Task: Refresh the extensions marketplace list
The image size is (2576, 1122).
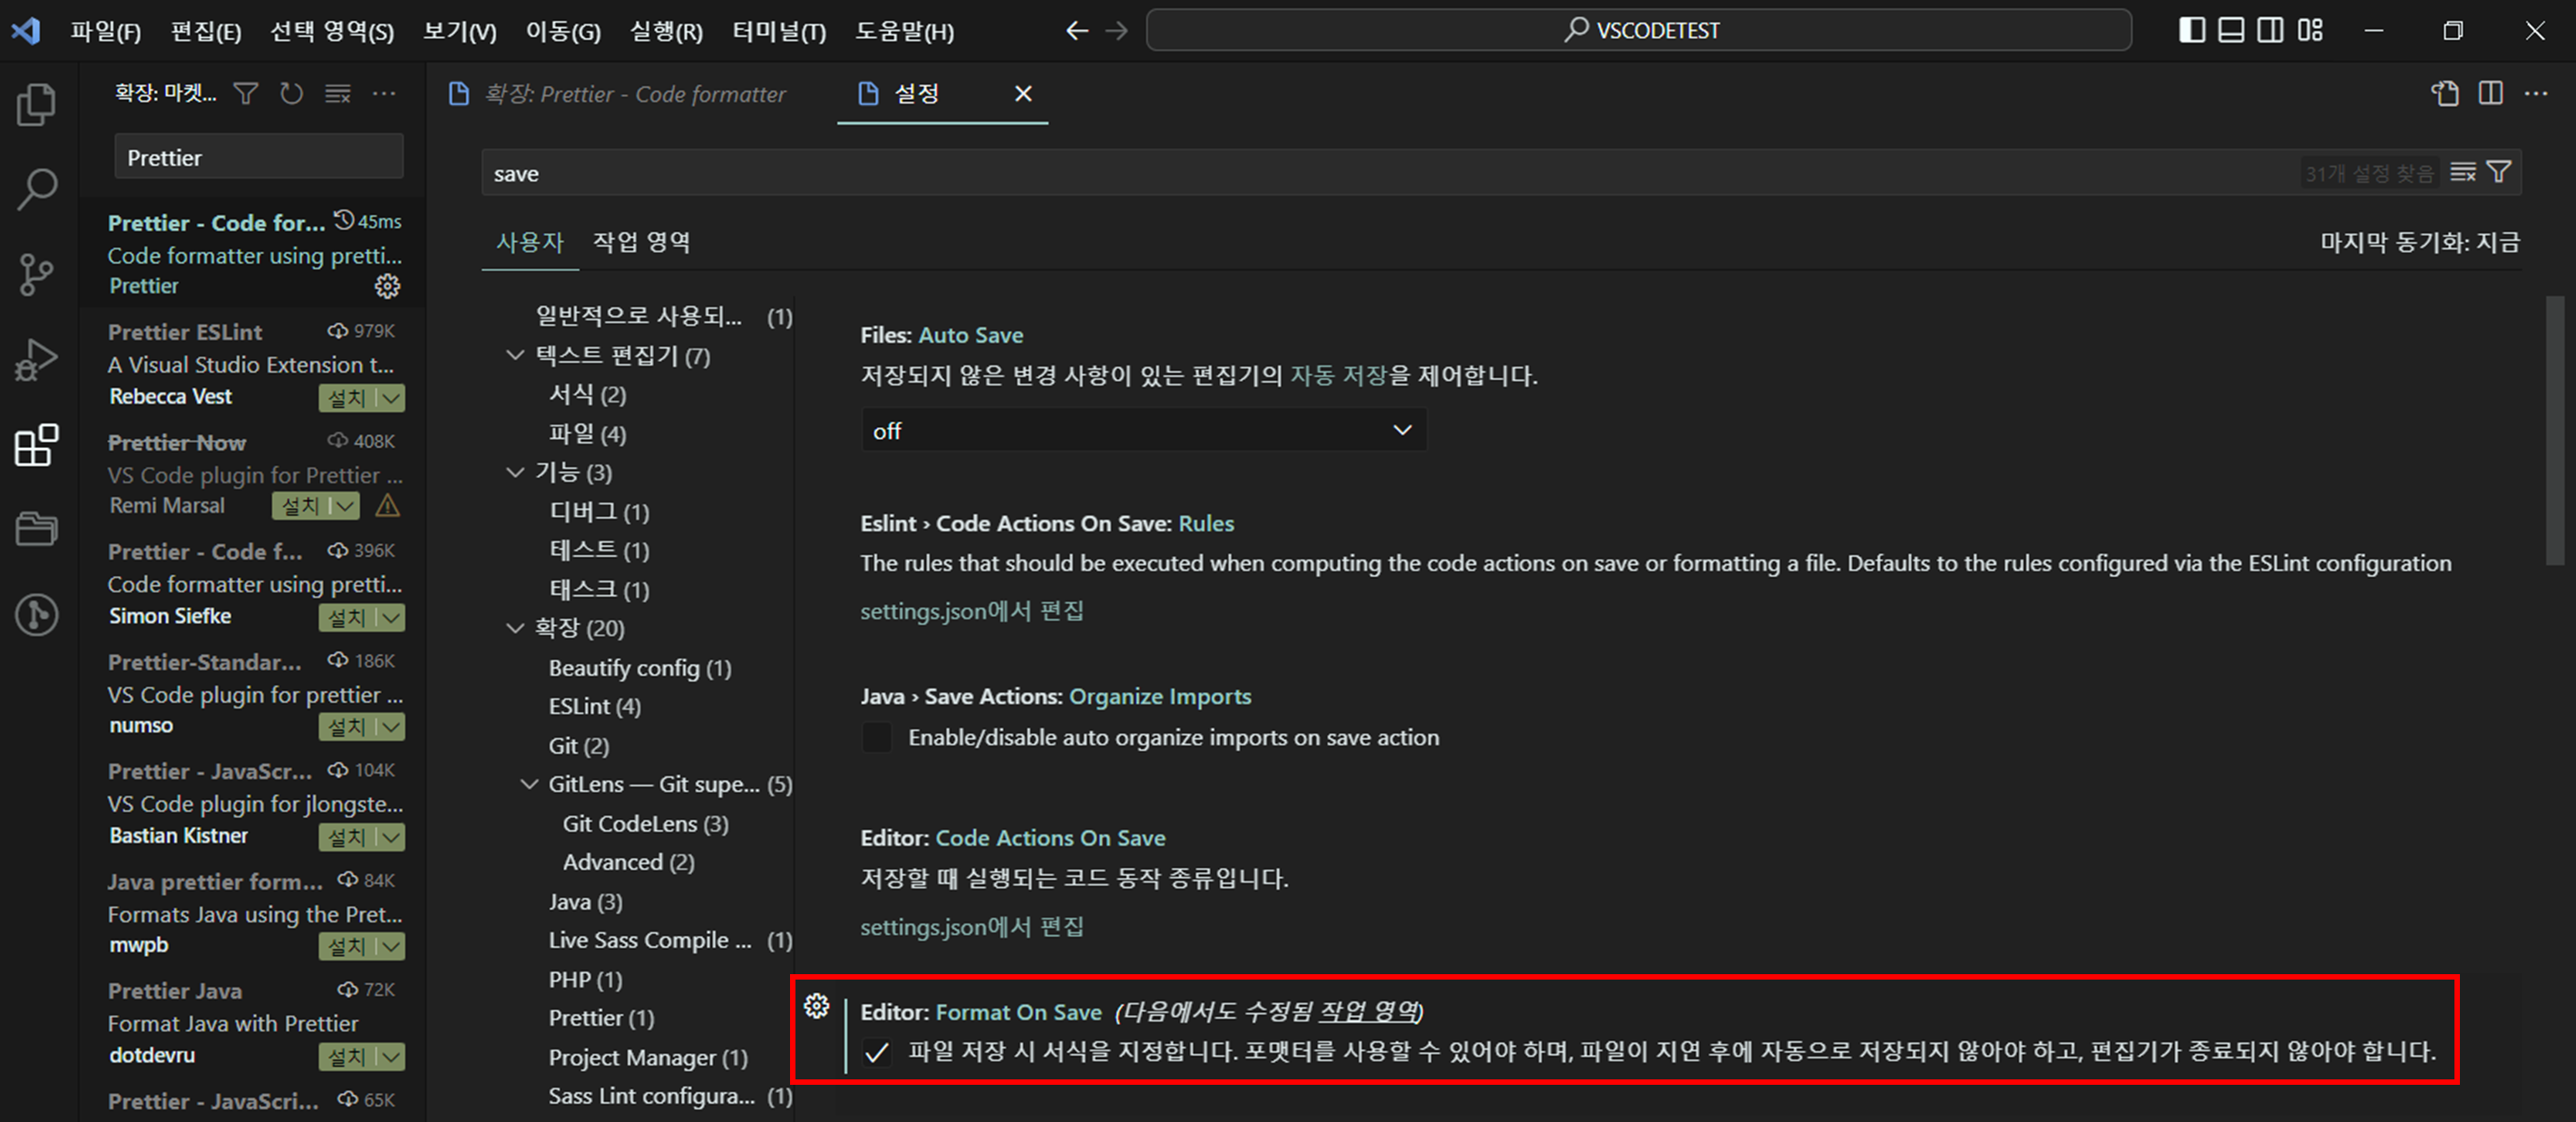Action: pyautogui.click(x=291, y=94)
